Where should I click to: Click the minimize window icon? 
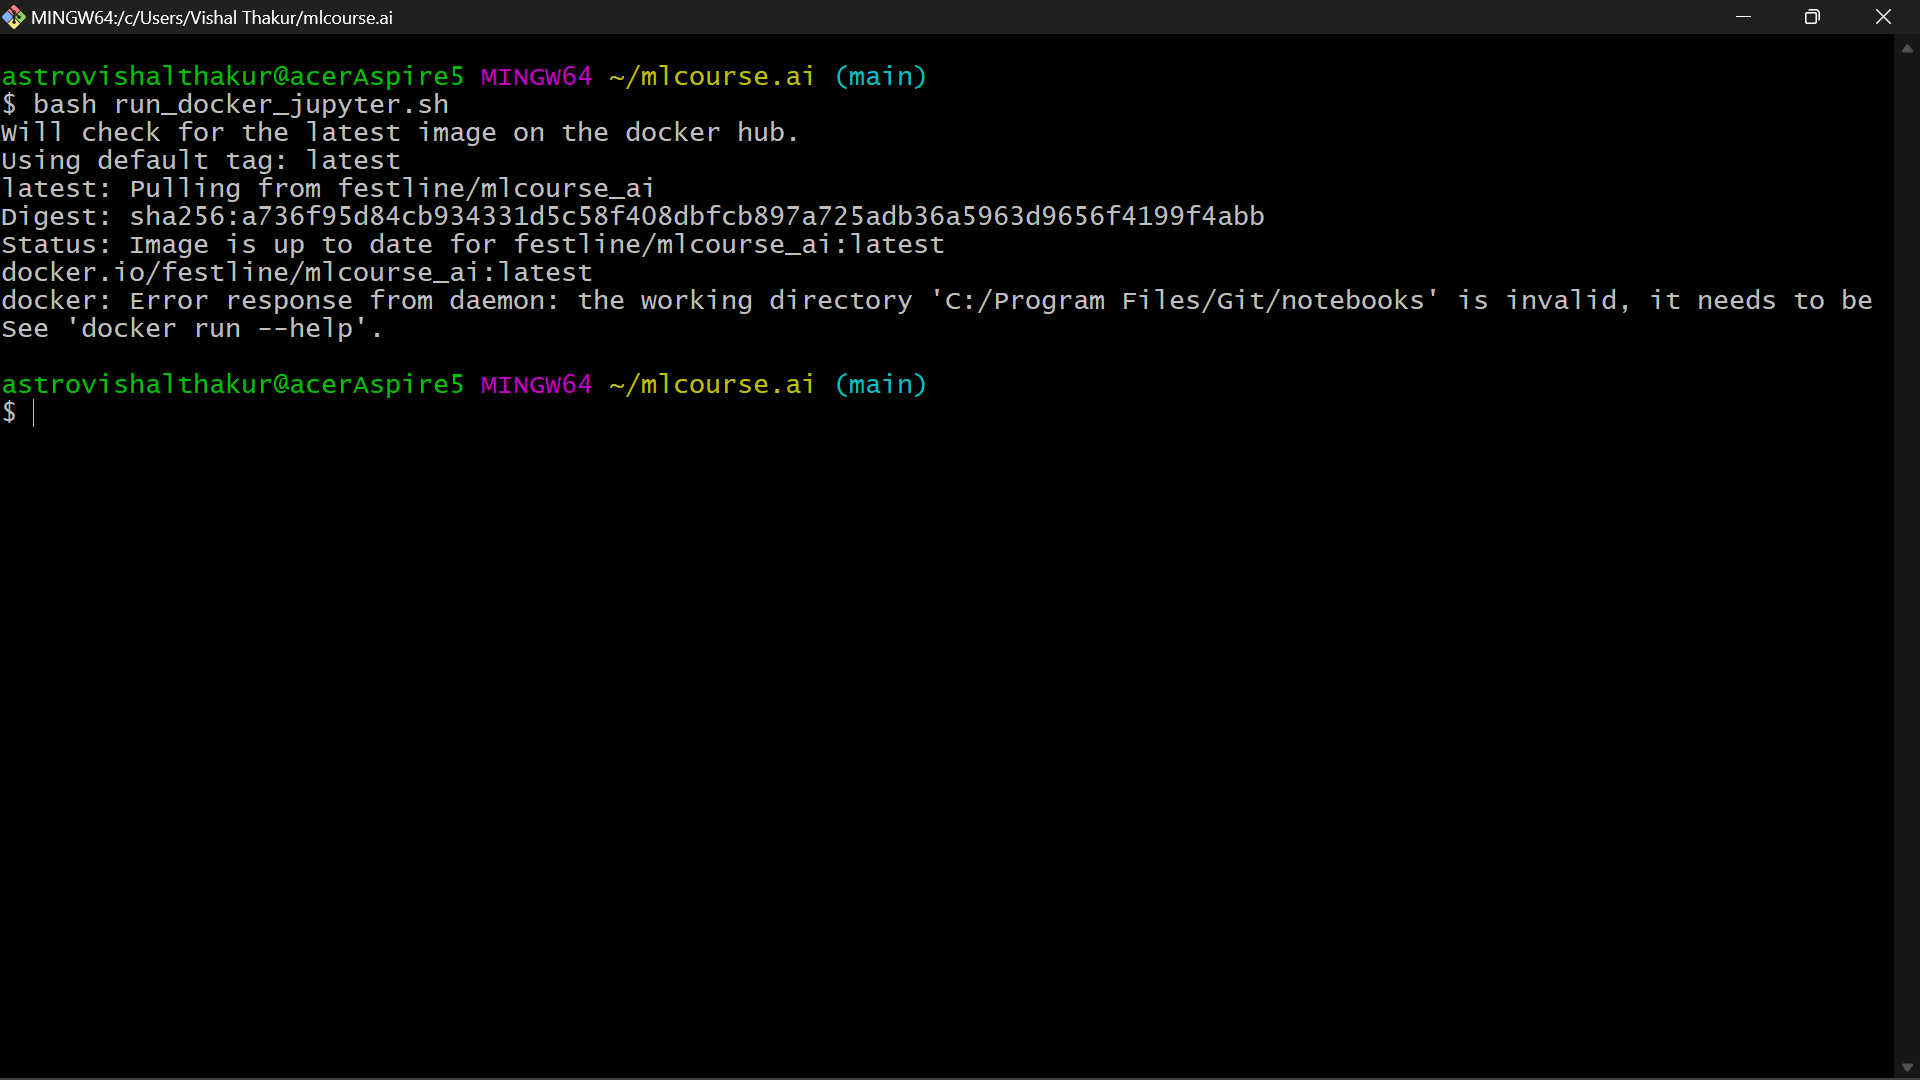(1744, 16)
